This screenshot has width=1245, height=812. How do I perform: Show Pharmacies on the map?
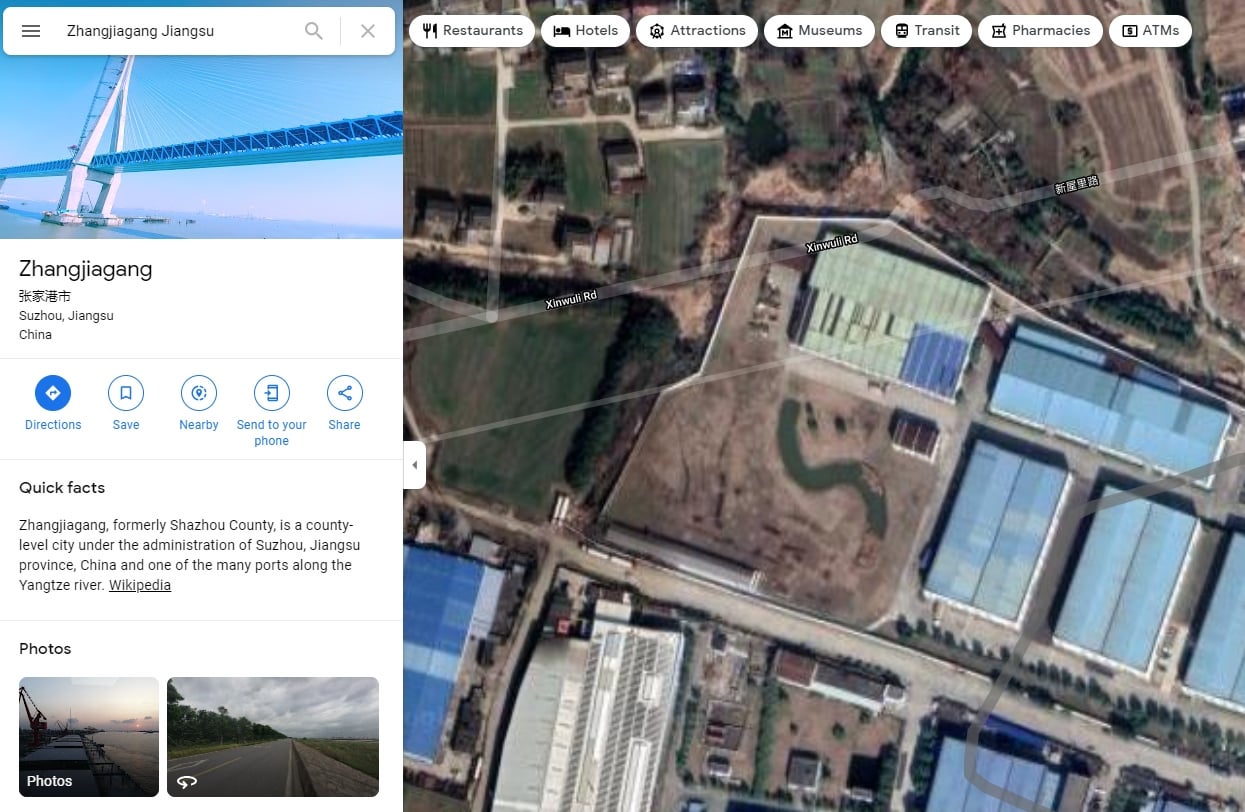tap(1040, 31)
